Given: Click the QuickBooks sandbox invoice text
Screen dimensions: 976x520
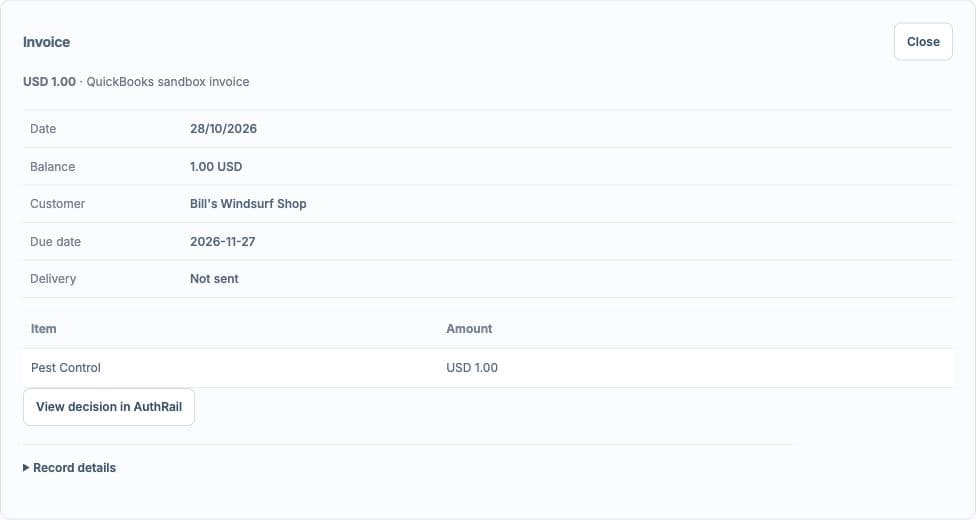Looking at the screenshot, I should [167, 82].
